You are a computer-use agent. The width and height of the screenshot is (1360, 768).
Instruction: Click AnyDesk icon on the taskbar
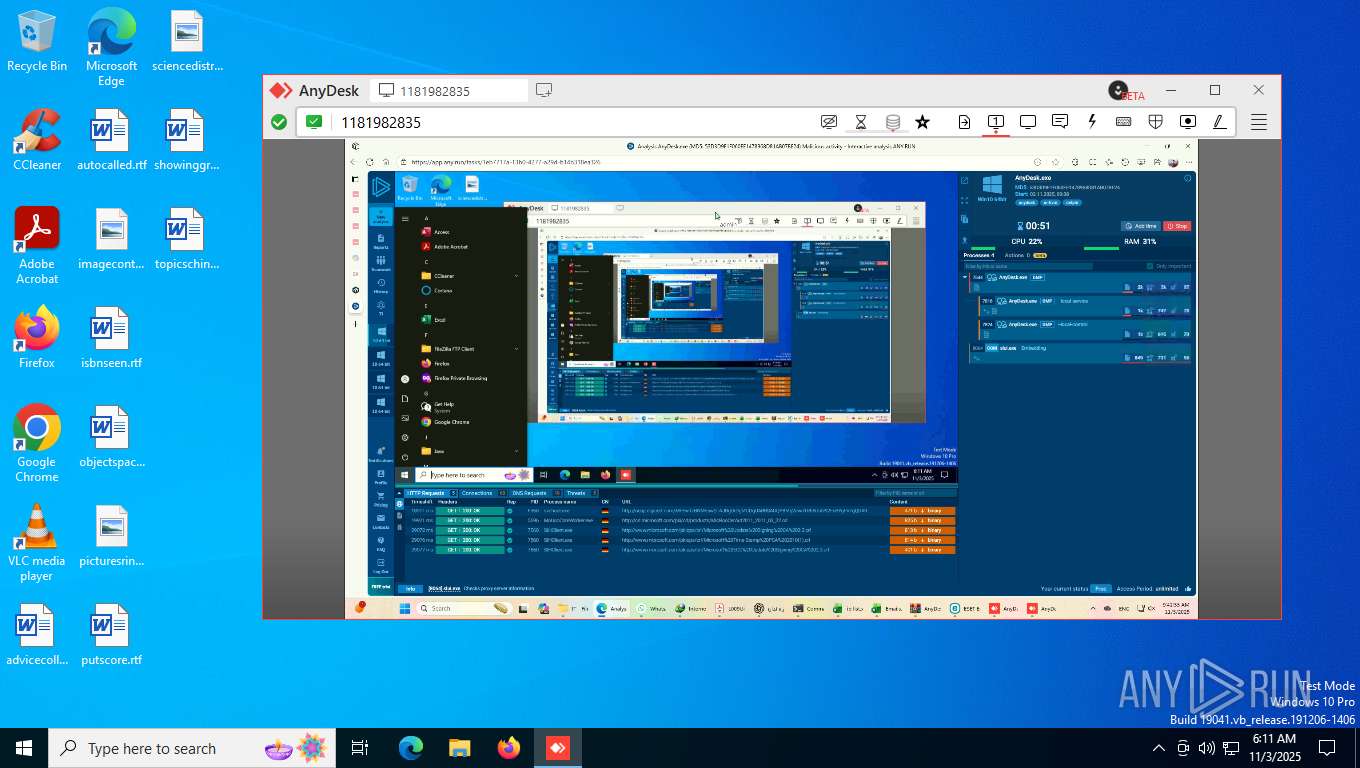coord(557,748)
